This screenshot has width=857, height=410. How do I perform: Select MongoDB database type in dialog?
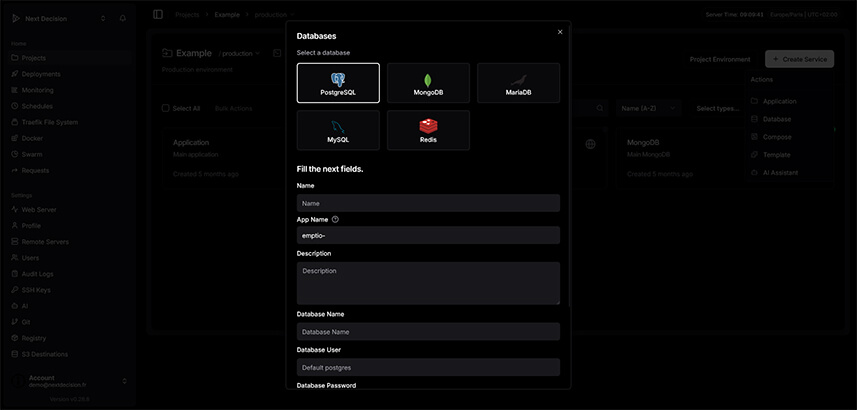pyautogui.click(x=428, y=83)
